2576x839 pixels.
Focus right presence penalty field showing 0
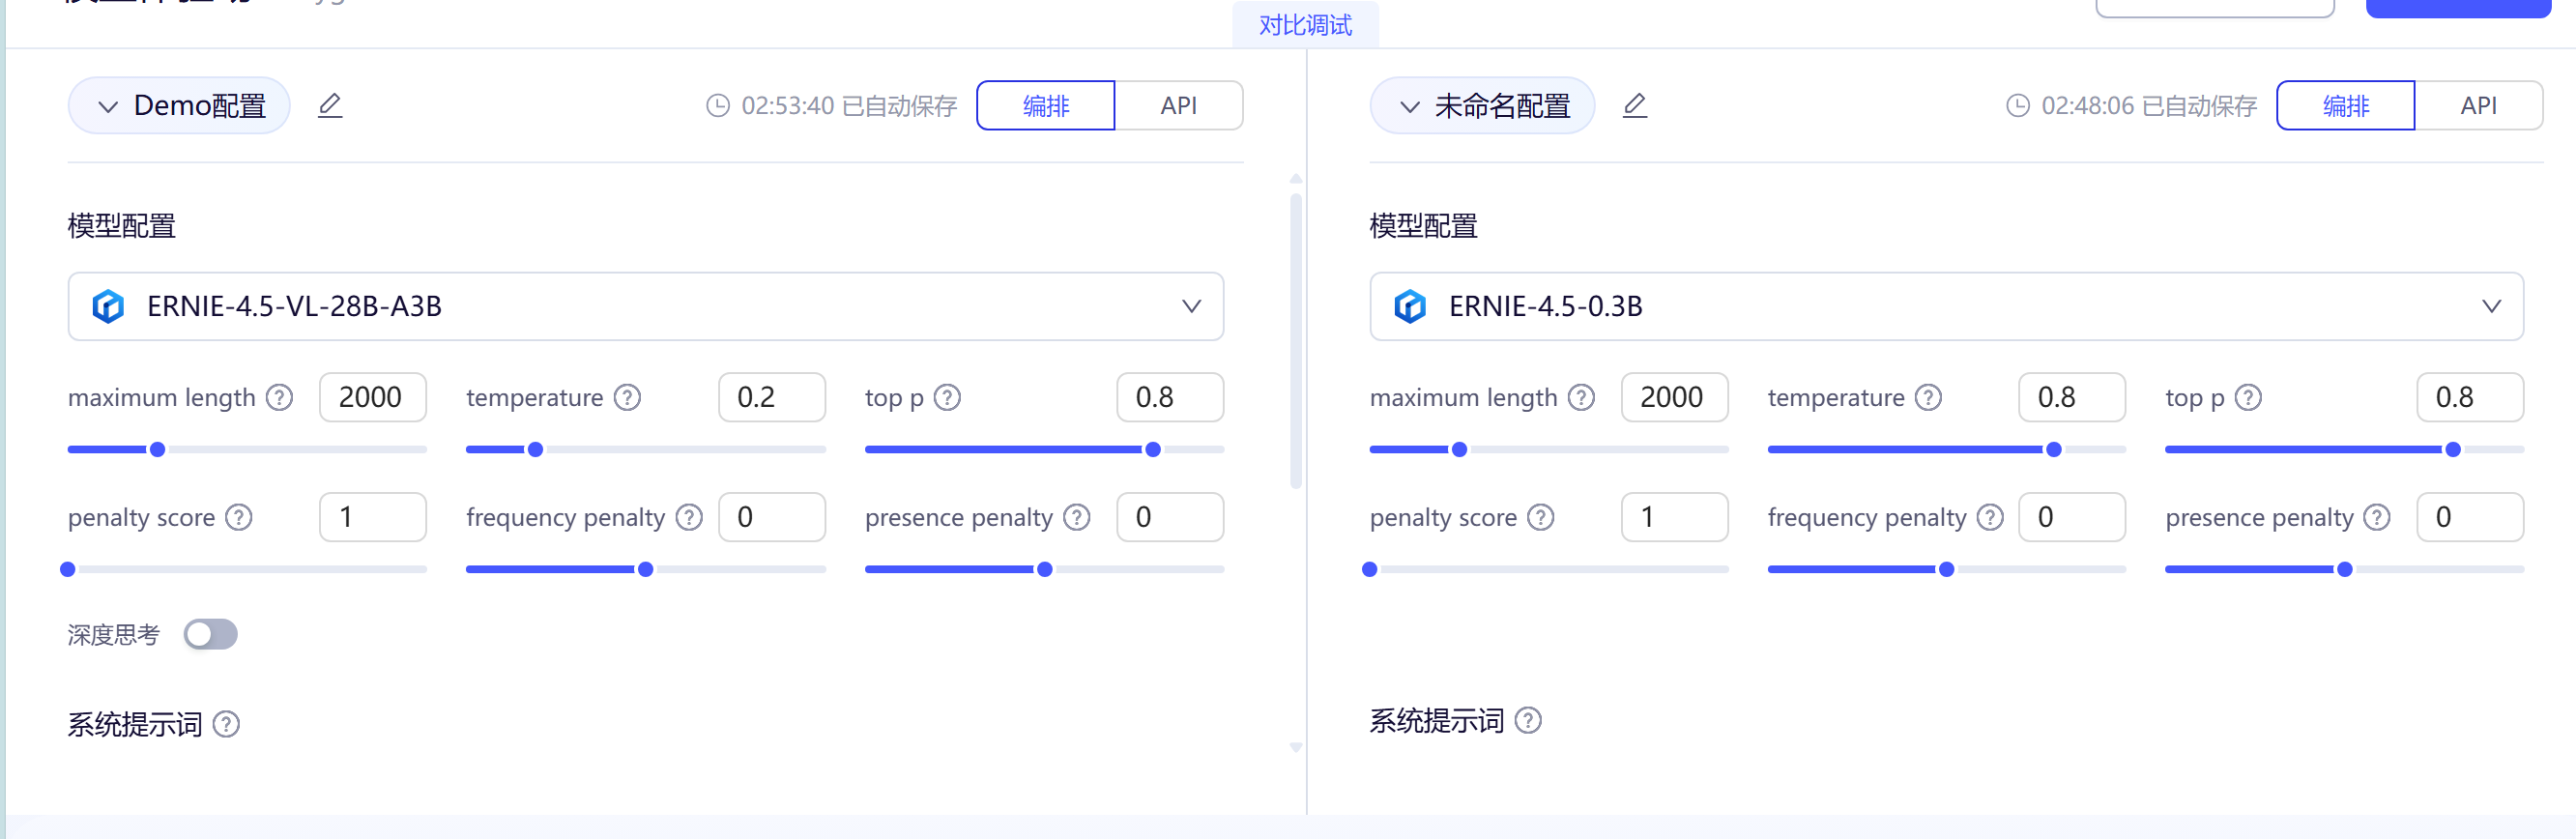coord(2471,518)
